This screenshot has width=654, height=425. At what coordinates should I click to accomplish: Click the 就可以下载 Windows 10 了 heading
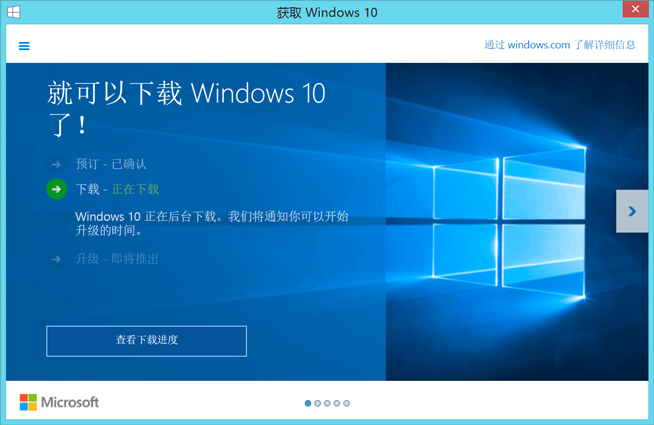pyautogui.click(x=186, y=108)
